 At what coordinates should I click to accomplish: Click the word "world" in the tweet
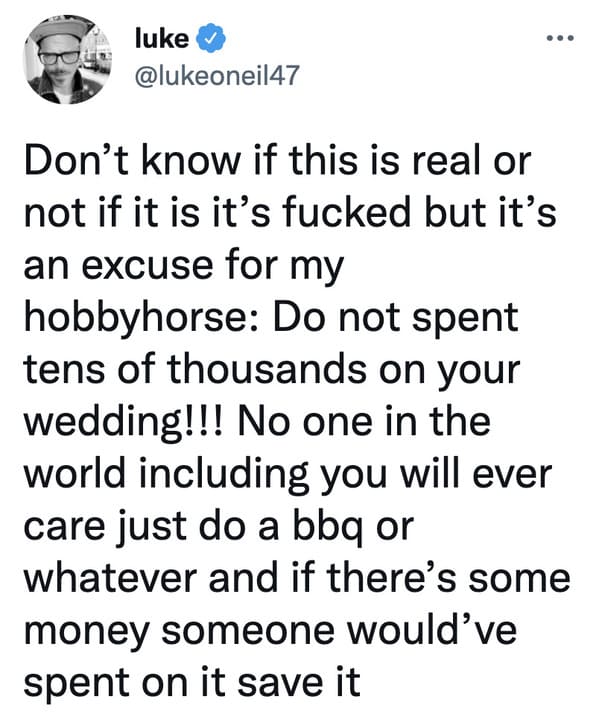[x=75, y=475]
